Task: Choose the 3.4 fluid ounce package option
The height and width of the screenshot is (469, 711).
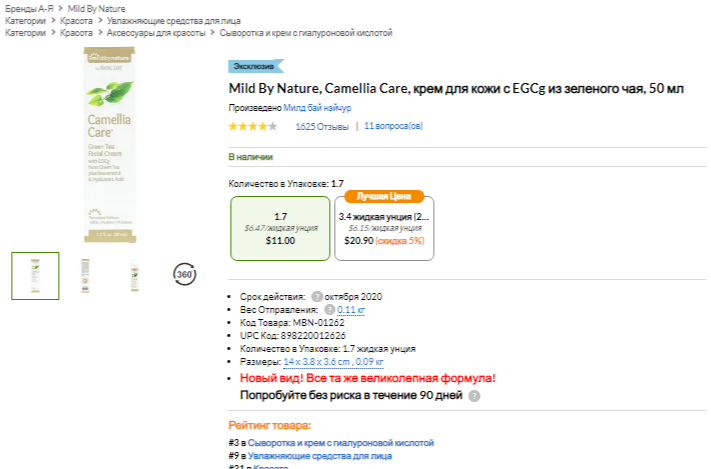Action: pyautogui.click(x=384, y=228)
